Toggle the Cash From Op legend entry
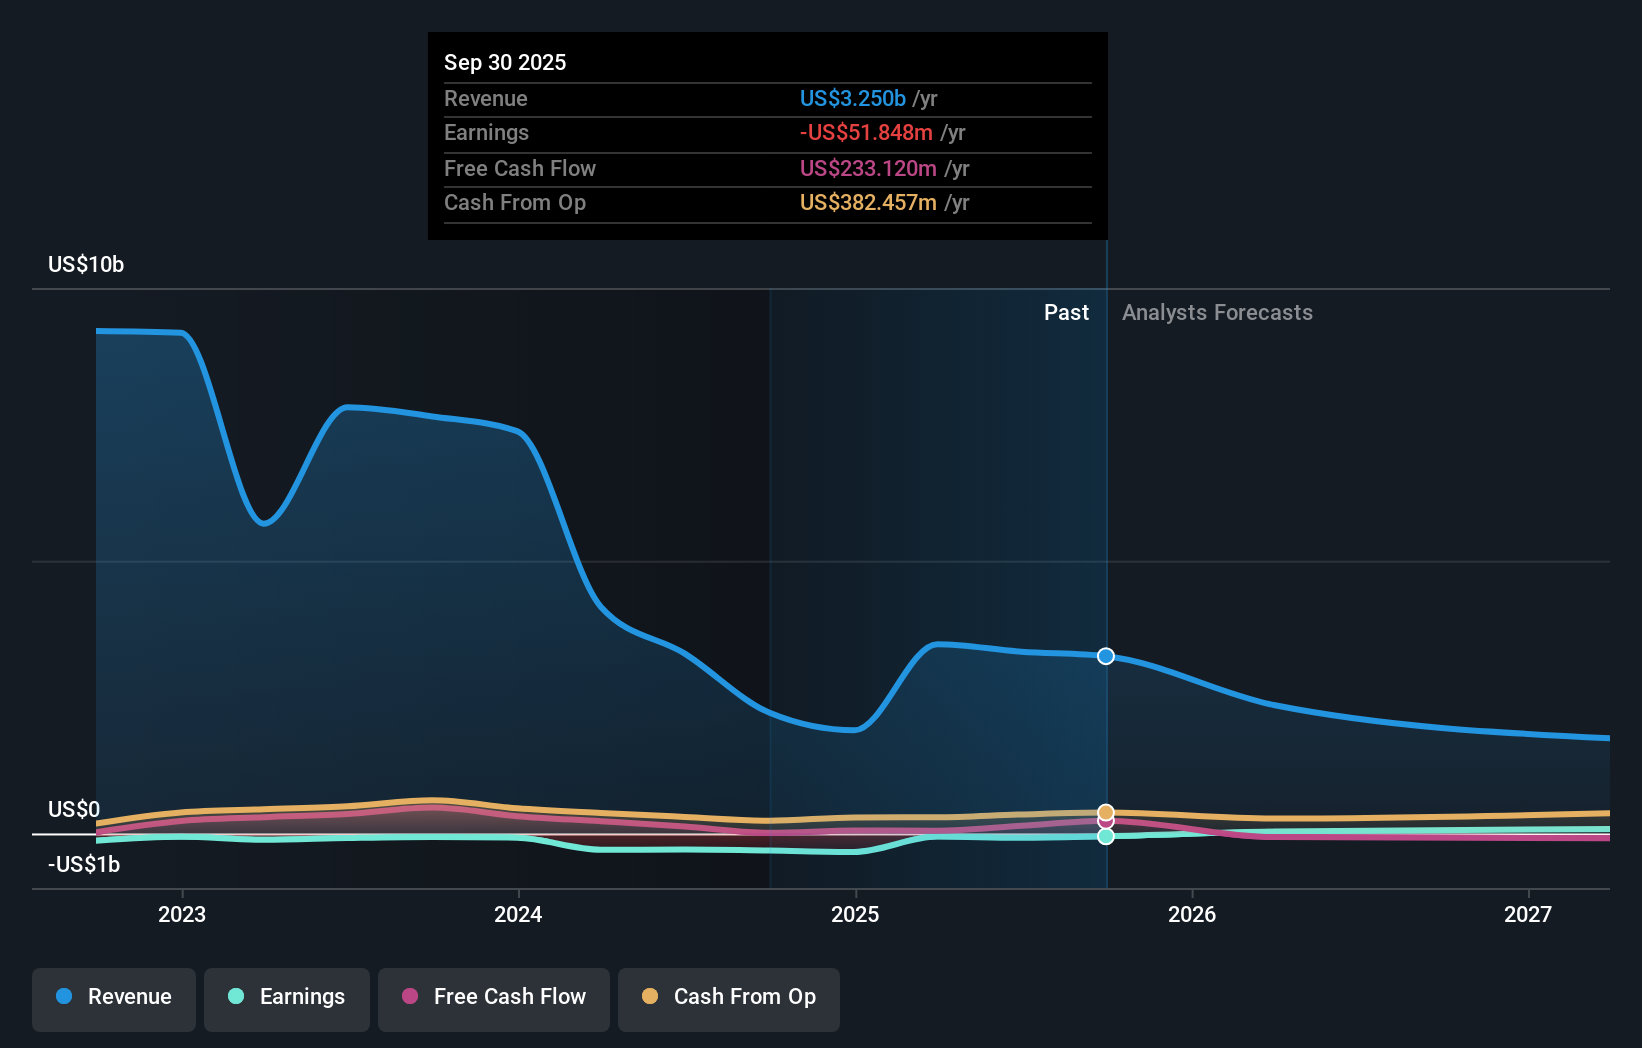 point(728,997)
